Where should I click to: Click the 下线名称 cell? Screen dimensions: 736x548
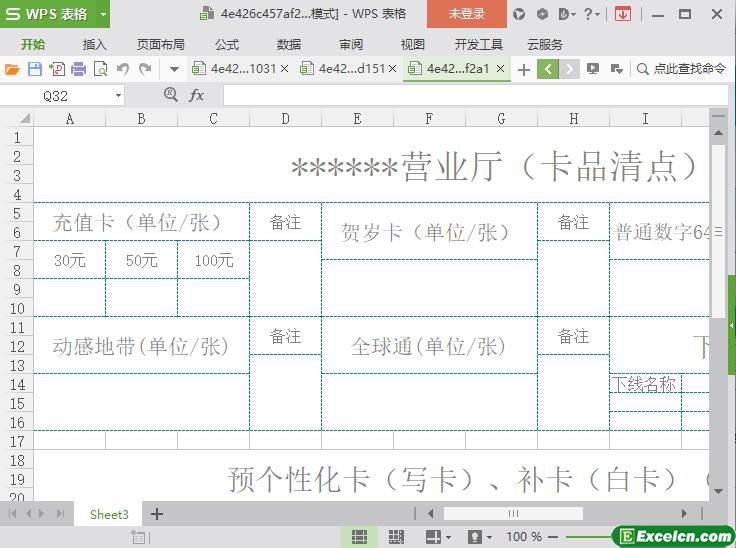coord(645,384)
